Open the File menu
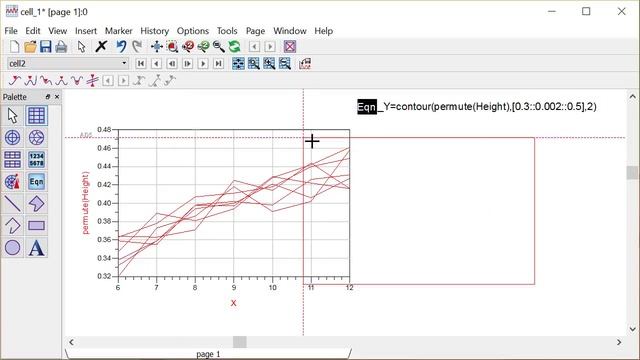 (11, 31)
